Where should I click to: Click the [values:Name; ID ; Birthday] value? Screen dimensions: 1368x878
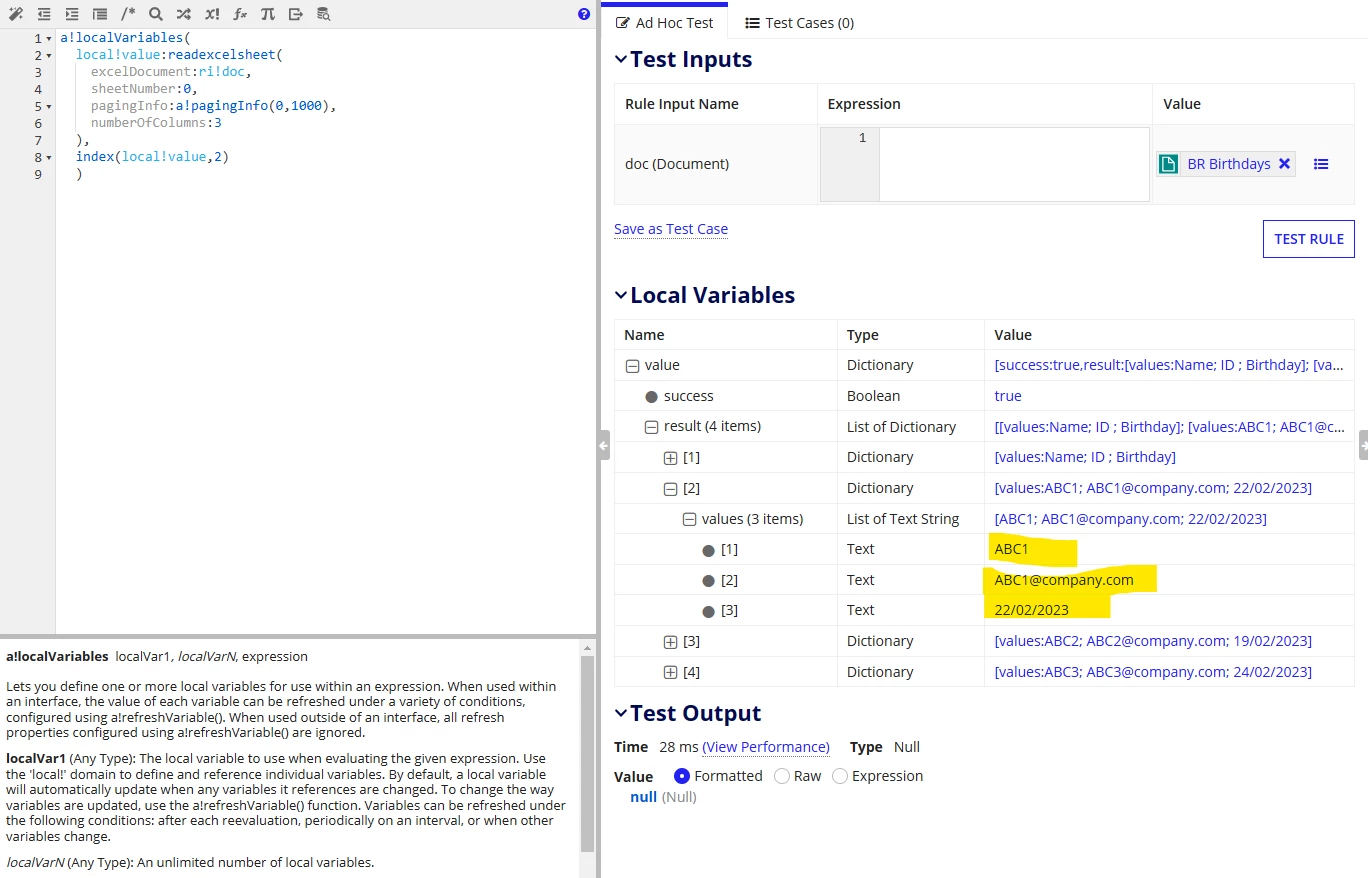[1085, 457]
